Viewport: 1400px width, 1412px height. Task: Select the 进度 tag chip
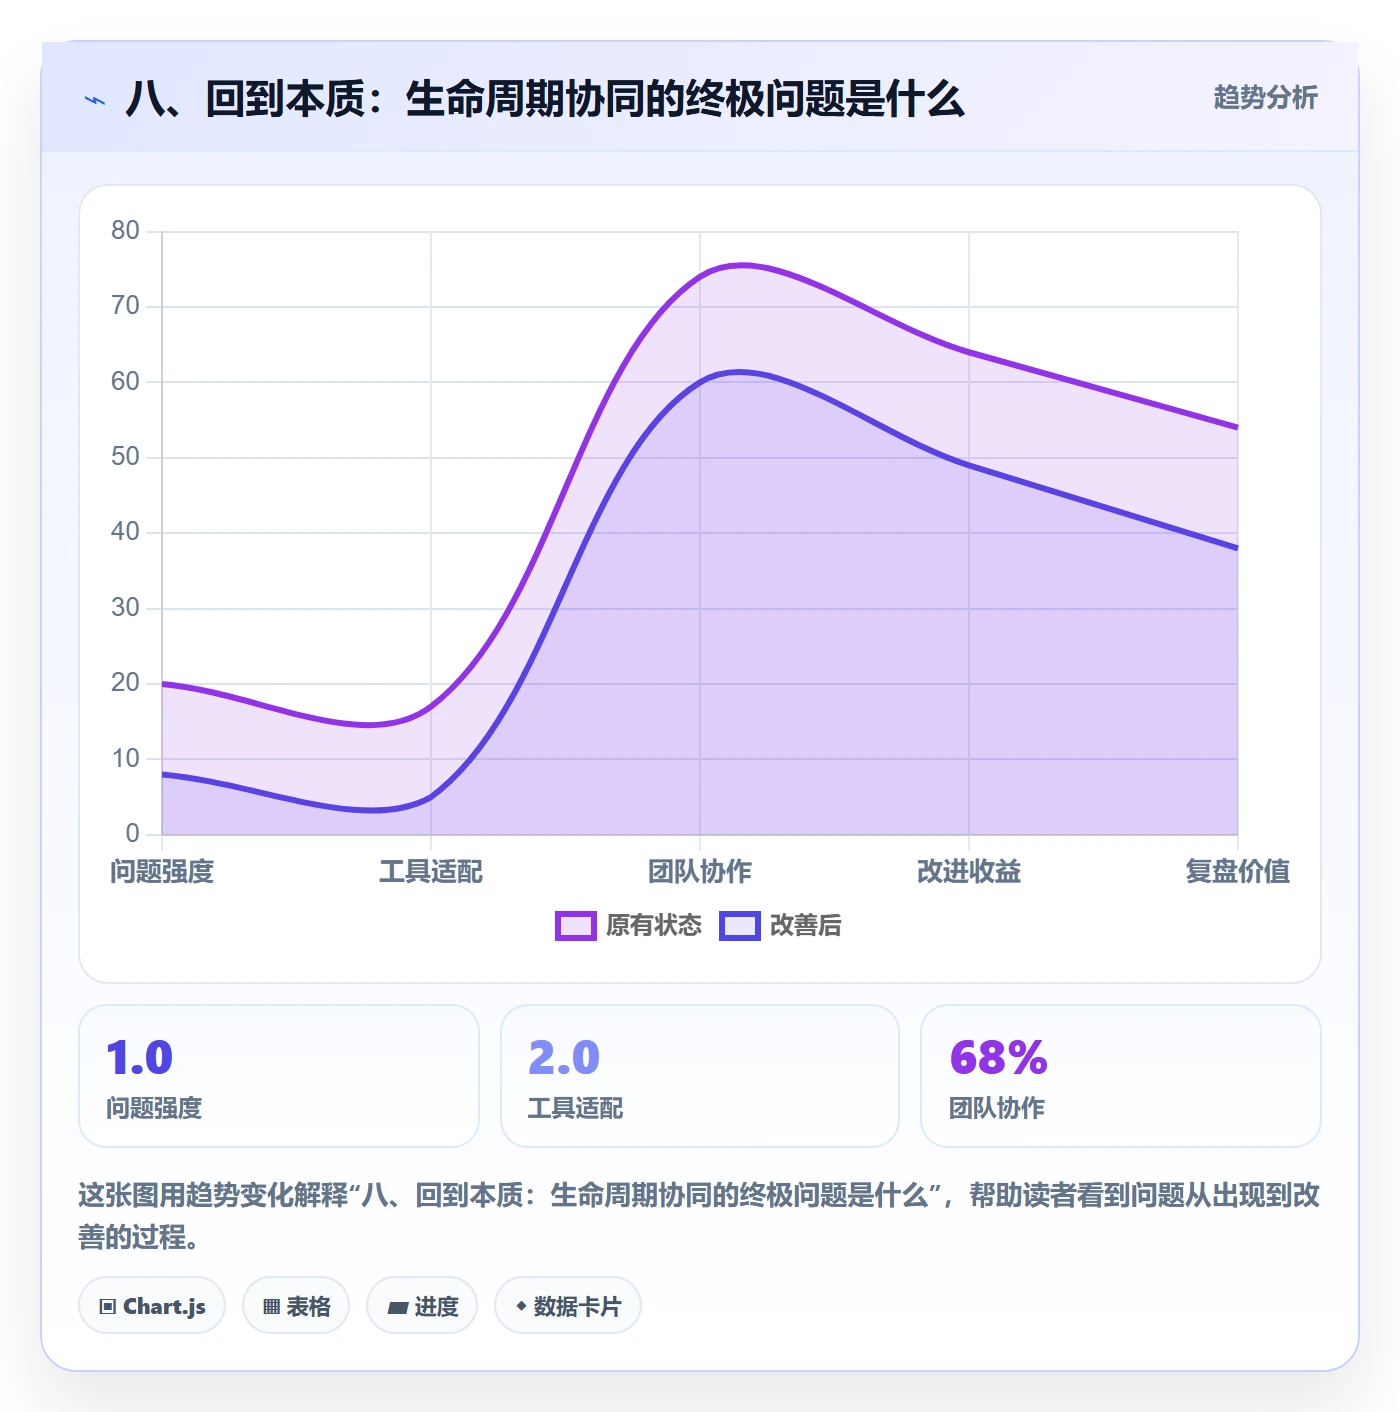[422, 1306]
